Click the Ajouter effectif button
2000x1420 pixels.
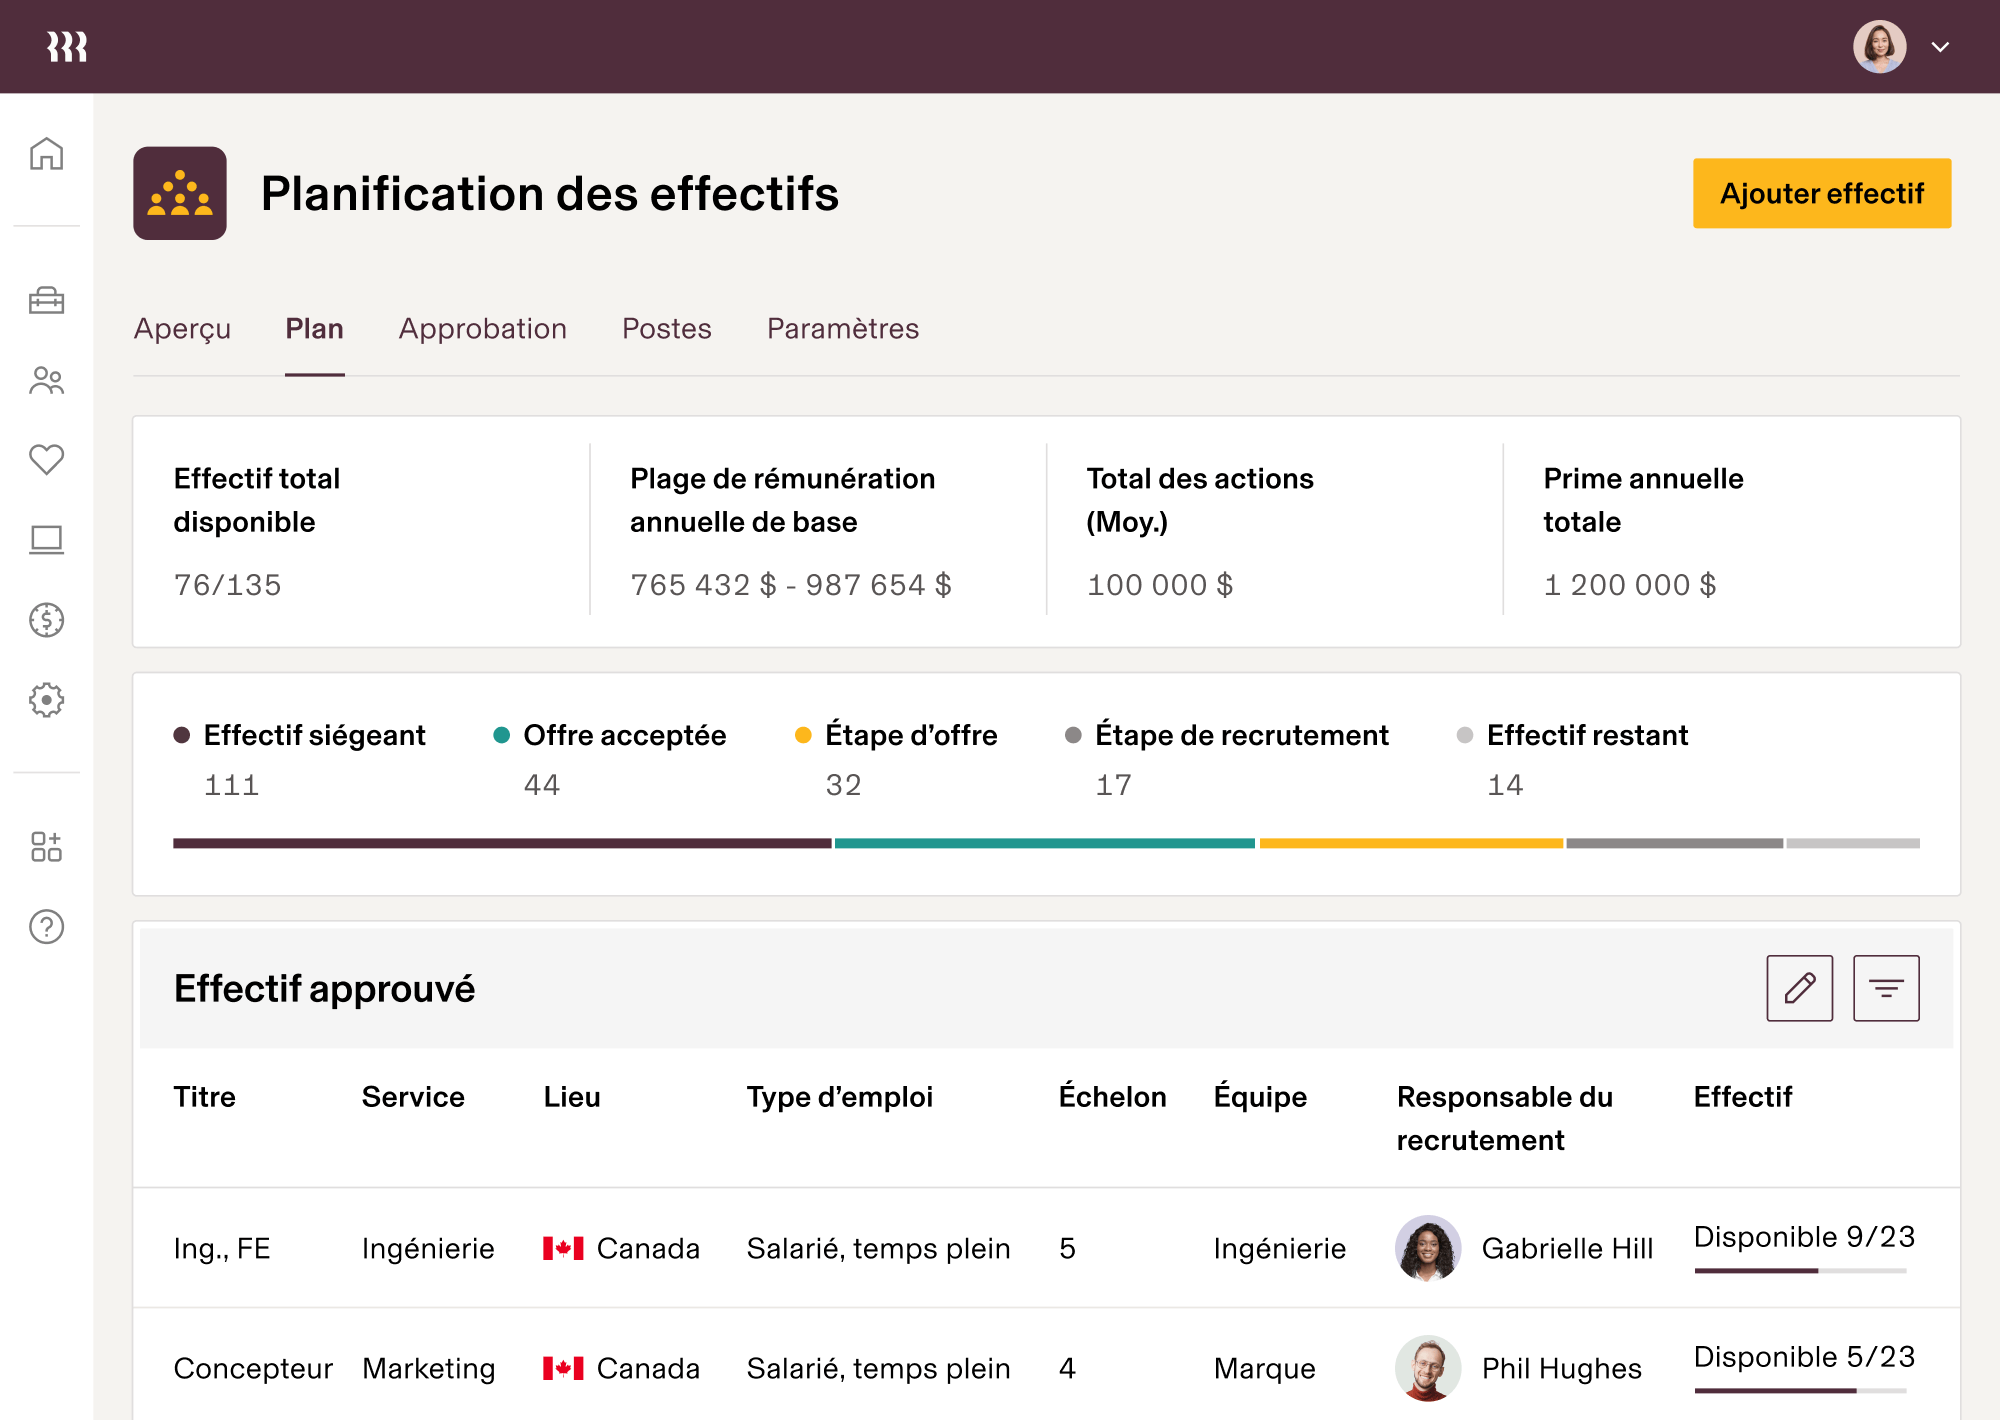(x=1821, y=193)
